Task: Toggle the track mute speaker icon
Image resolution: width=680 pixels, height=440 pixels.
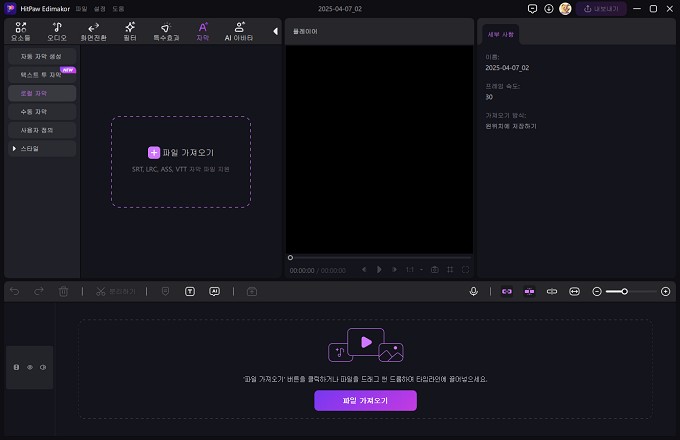Action: (x=43, y=367)
